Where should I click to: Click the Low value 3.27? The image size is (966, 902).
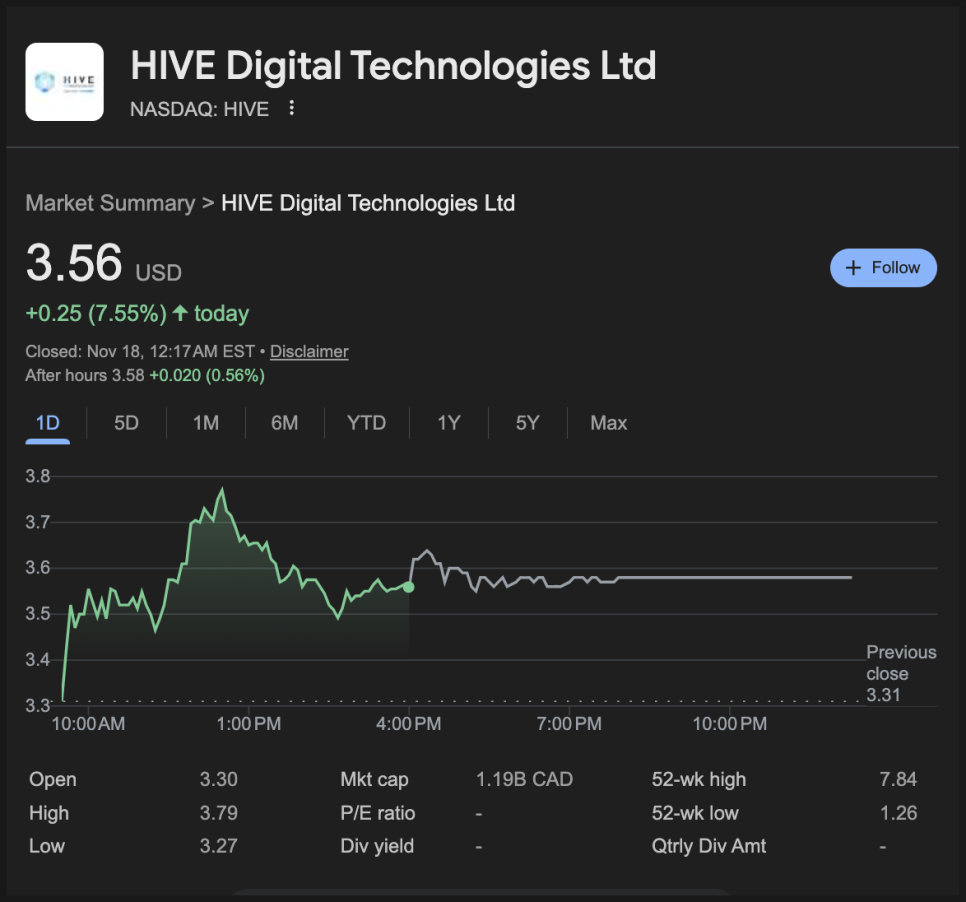[x=219, y=846]
